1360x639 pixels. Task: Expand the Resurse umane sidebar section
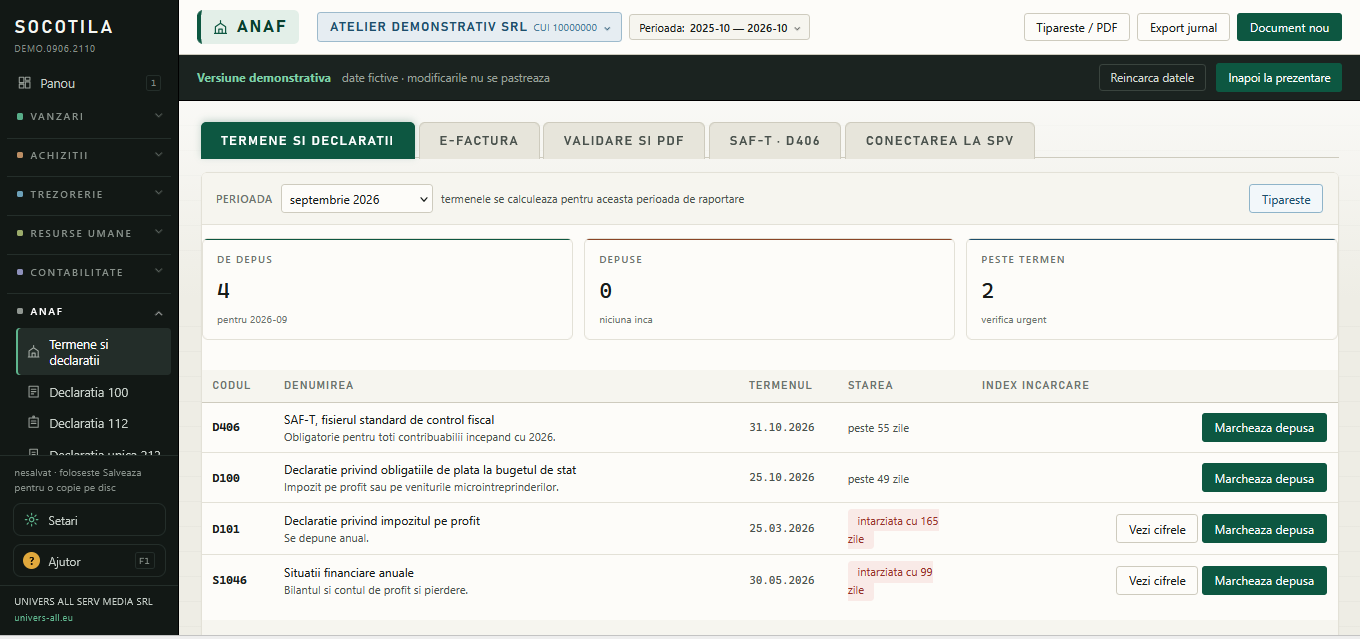pos(89,233)
